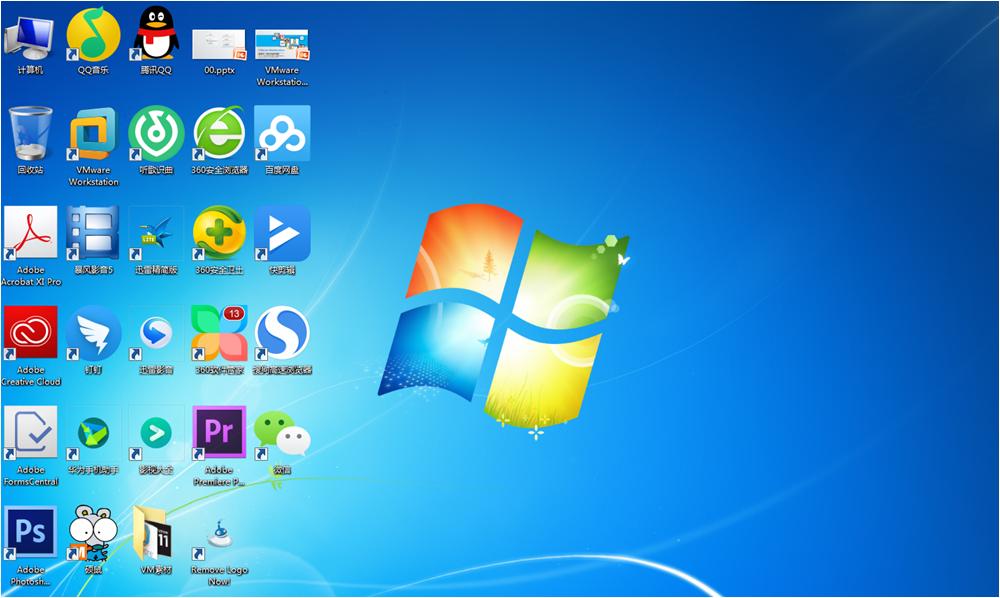The width and height of the screenshot is (1000, 598).
Task: Select the 暴风影音5 film-strip icon
Action: point(93,233)
